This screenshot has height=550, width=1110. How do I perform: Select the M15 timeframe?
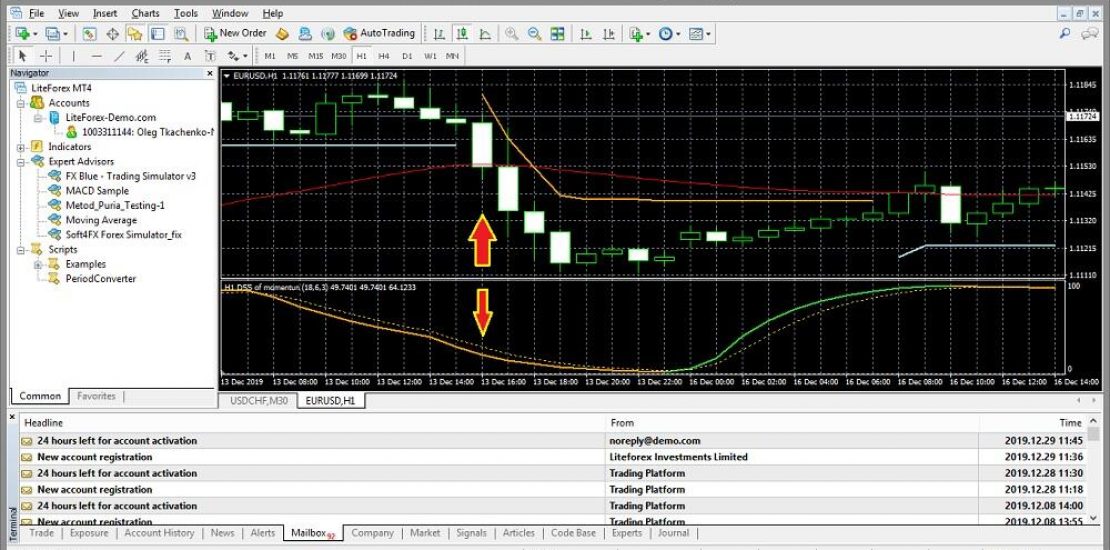click(315, 56)
